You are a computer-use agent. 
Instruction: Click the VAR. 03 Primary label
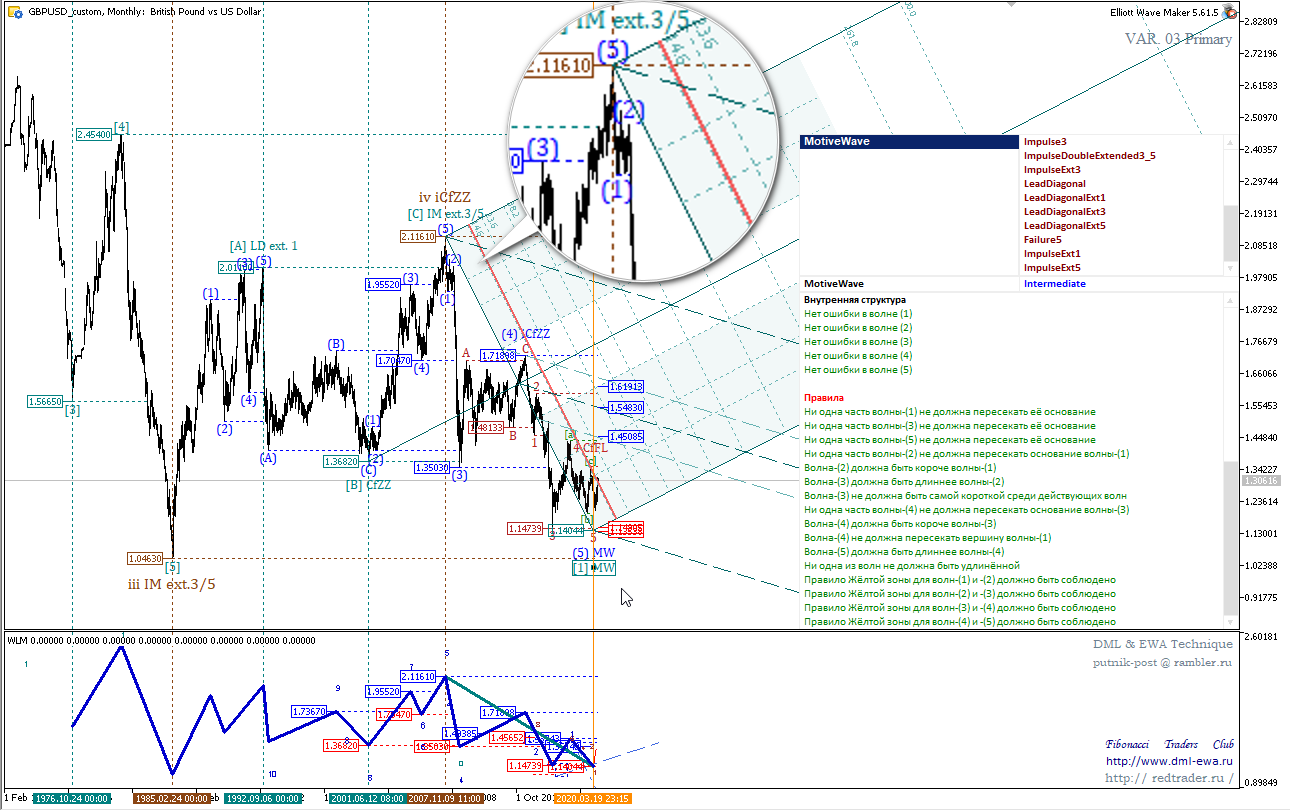[x=1178, y=39]
